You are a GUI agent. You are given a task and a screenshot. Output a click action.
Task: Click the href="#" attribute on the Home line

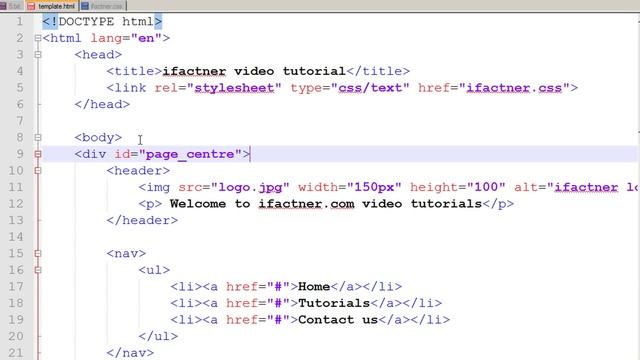point(258,287)
